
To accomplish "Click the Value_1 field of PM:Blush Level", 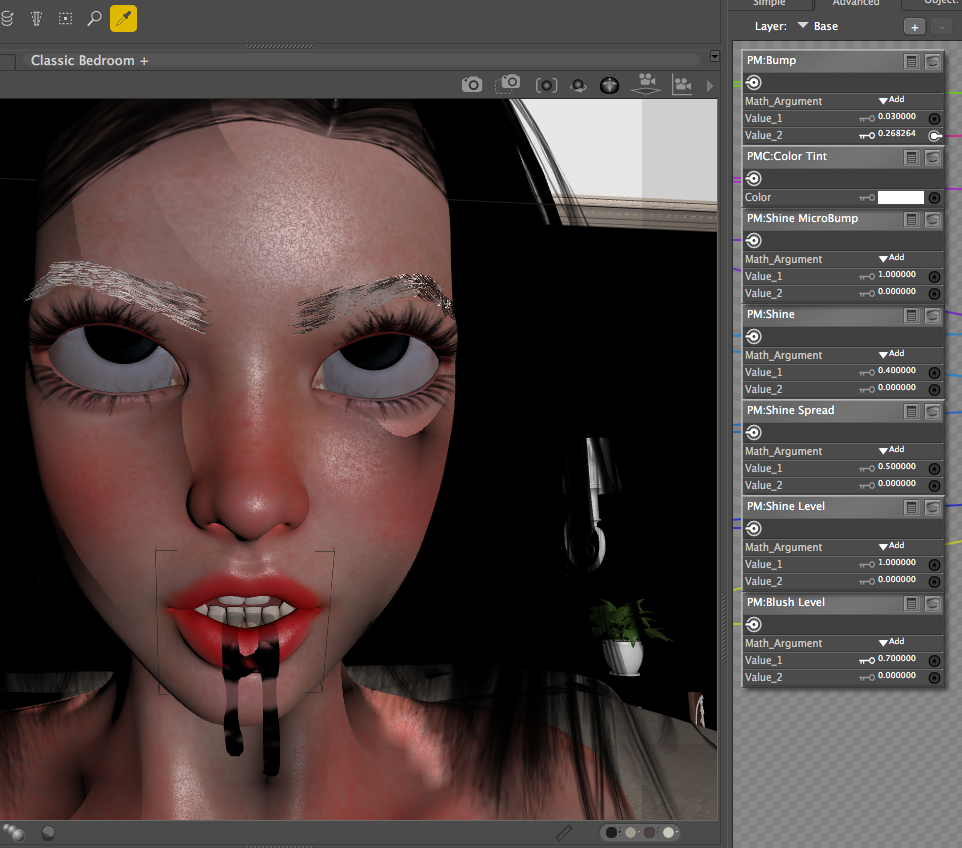I will (896, 660).
